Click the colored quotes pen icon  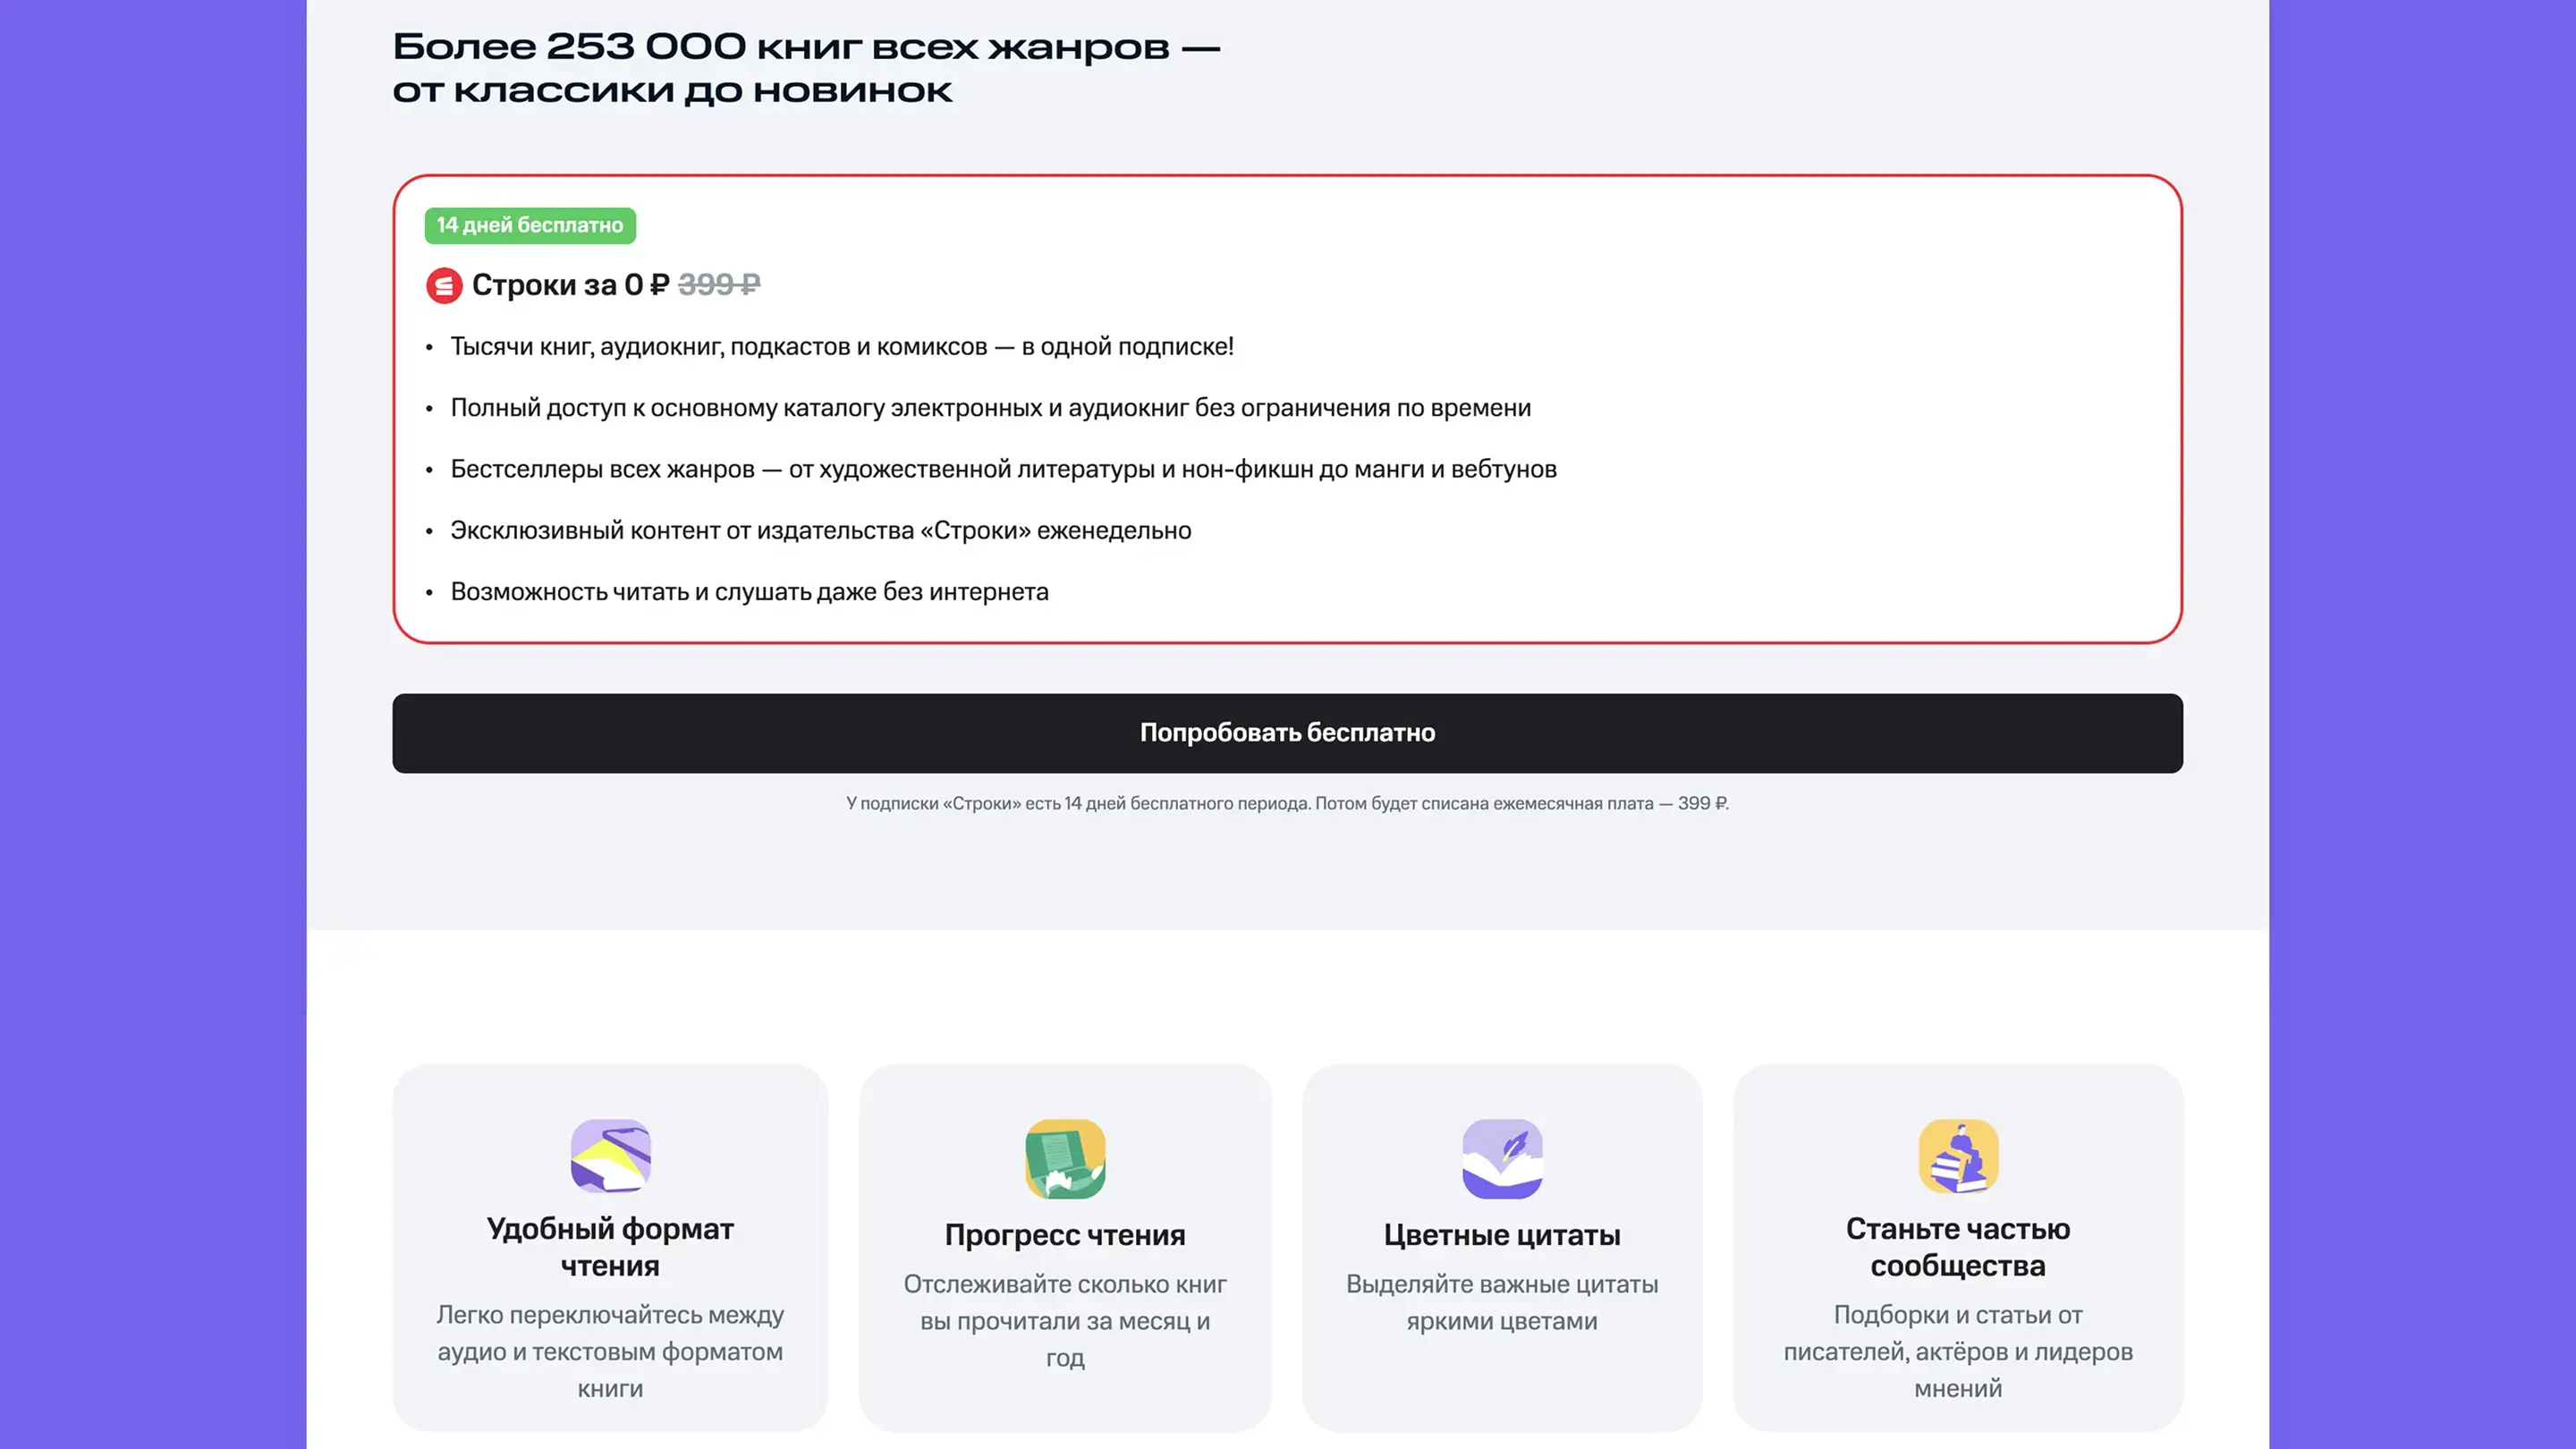[1502, 1158]
